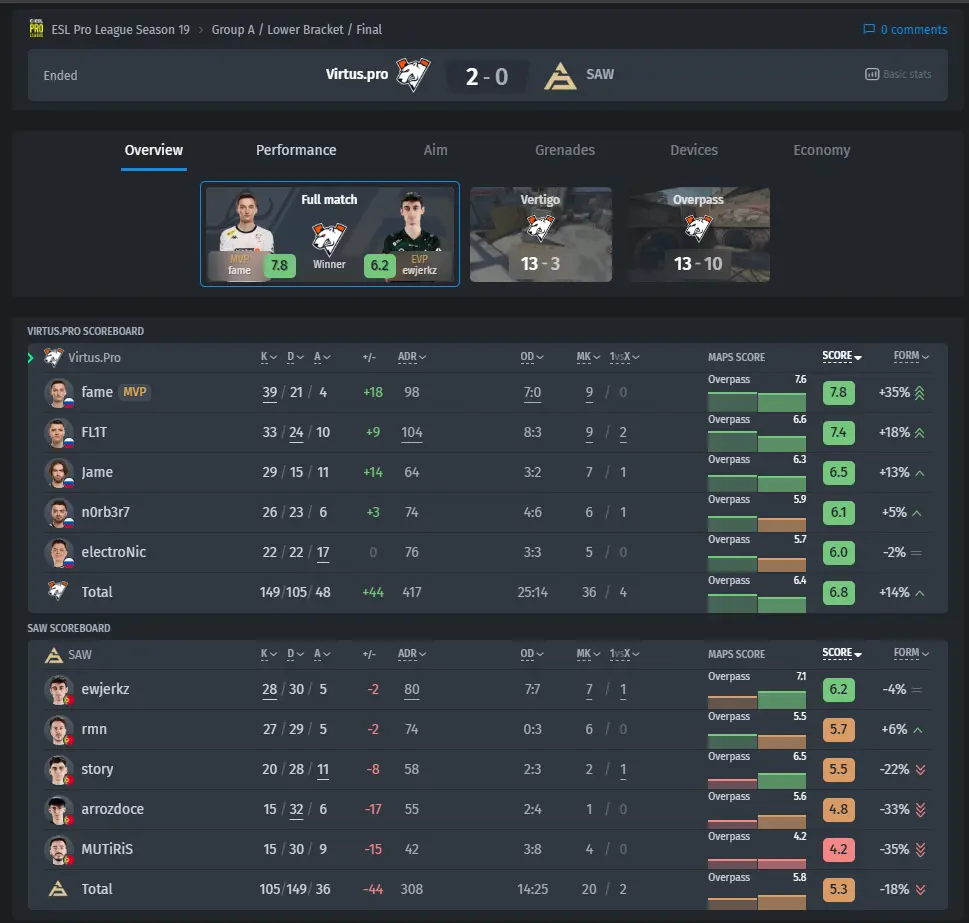969x923 pixels.
Task: Click the green arrow beside Virtus.Pro team name
Action: [30, 358]
